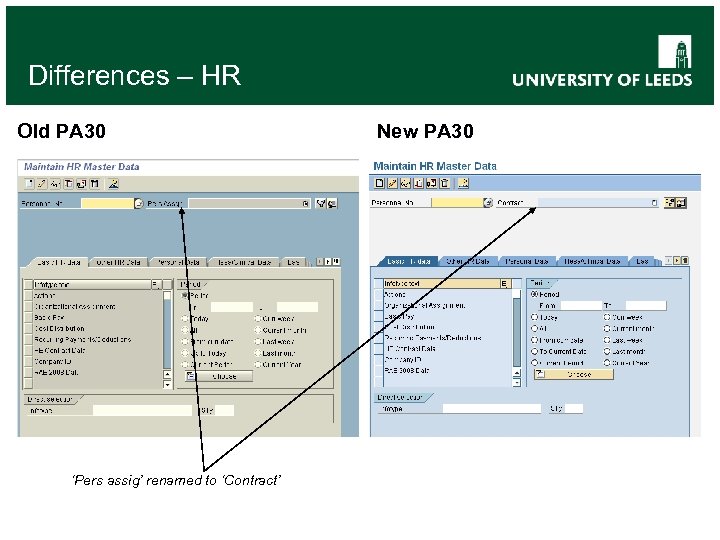Click Change pencil icon in Old PA30 toolbar
Screen dimensions: 720x540
[42, 184]
